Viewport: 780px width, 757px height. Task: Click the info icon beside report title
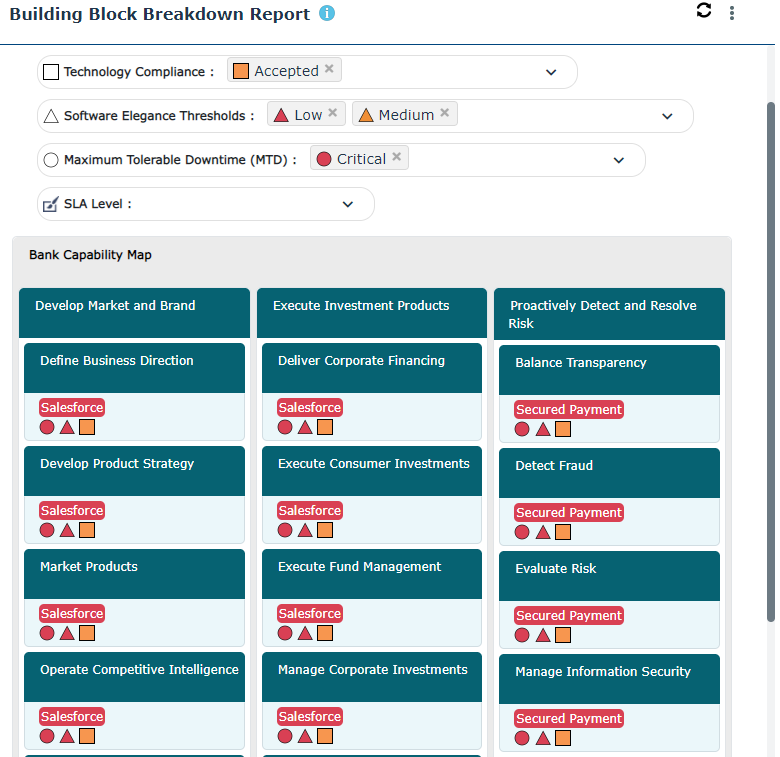pyautogui.click(x=327, y=13)
